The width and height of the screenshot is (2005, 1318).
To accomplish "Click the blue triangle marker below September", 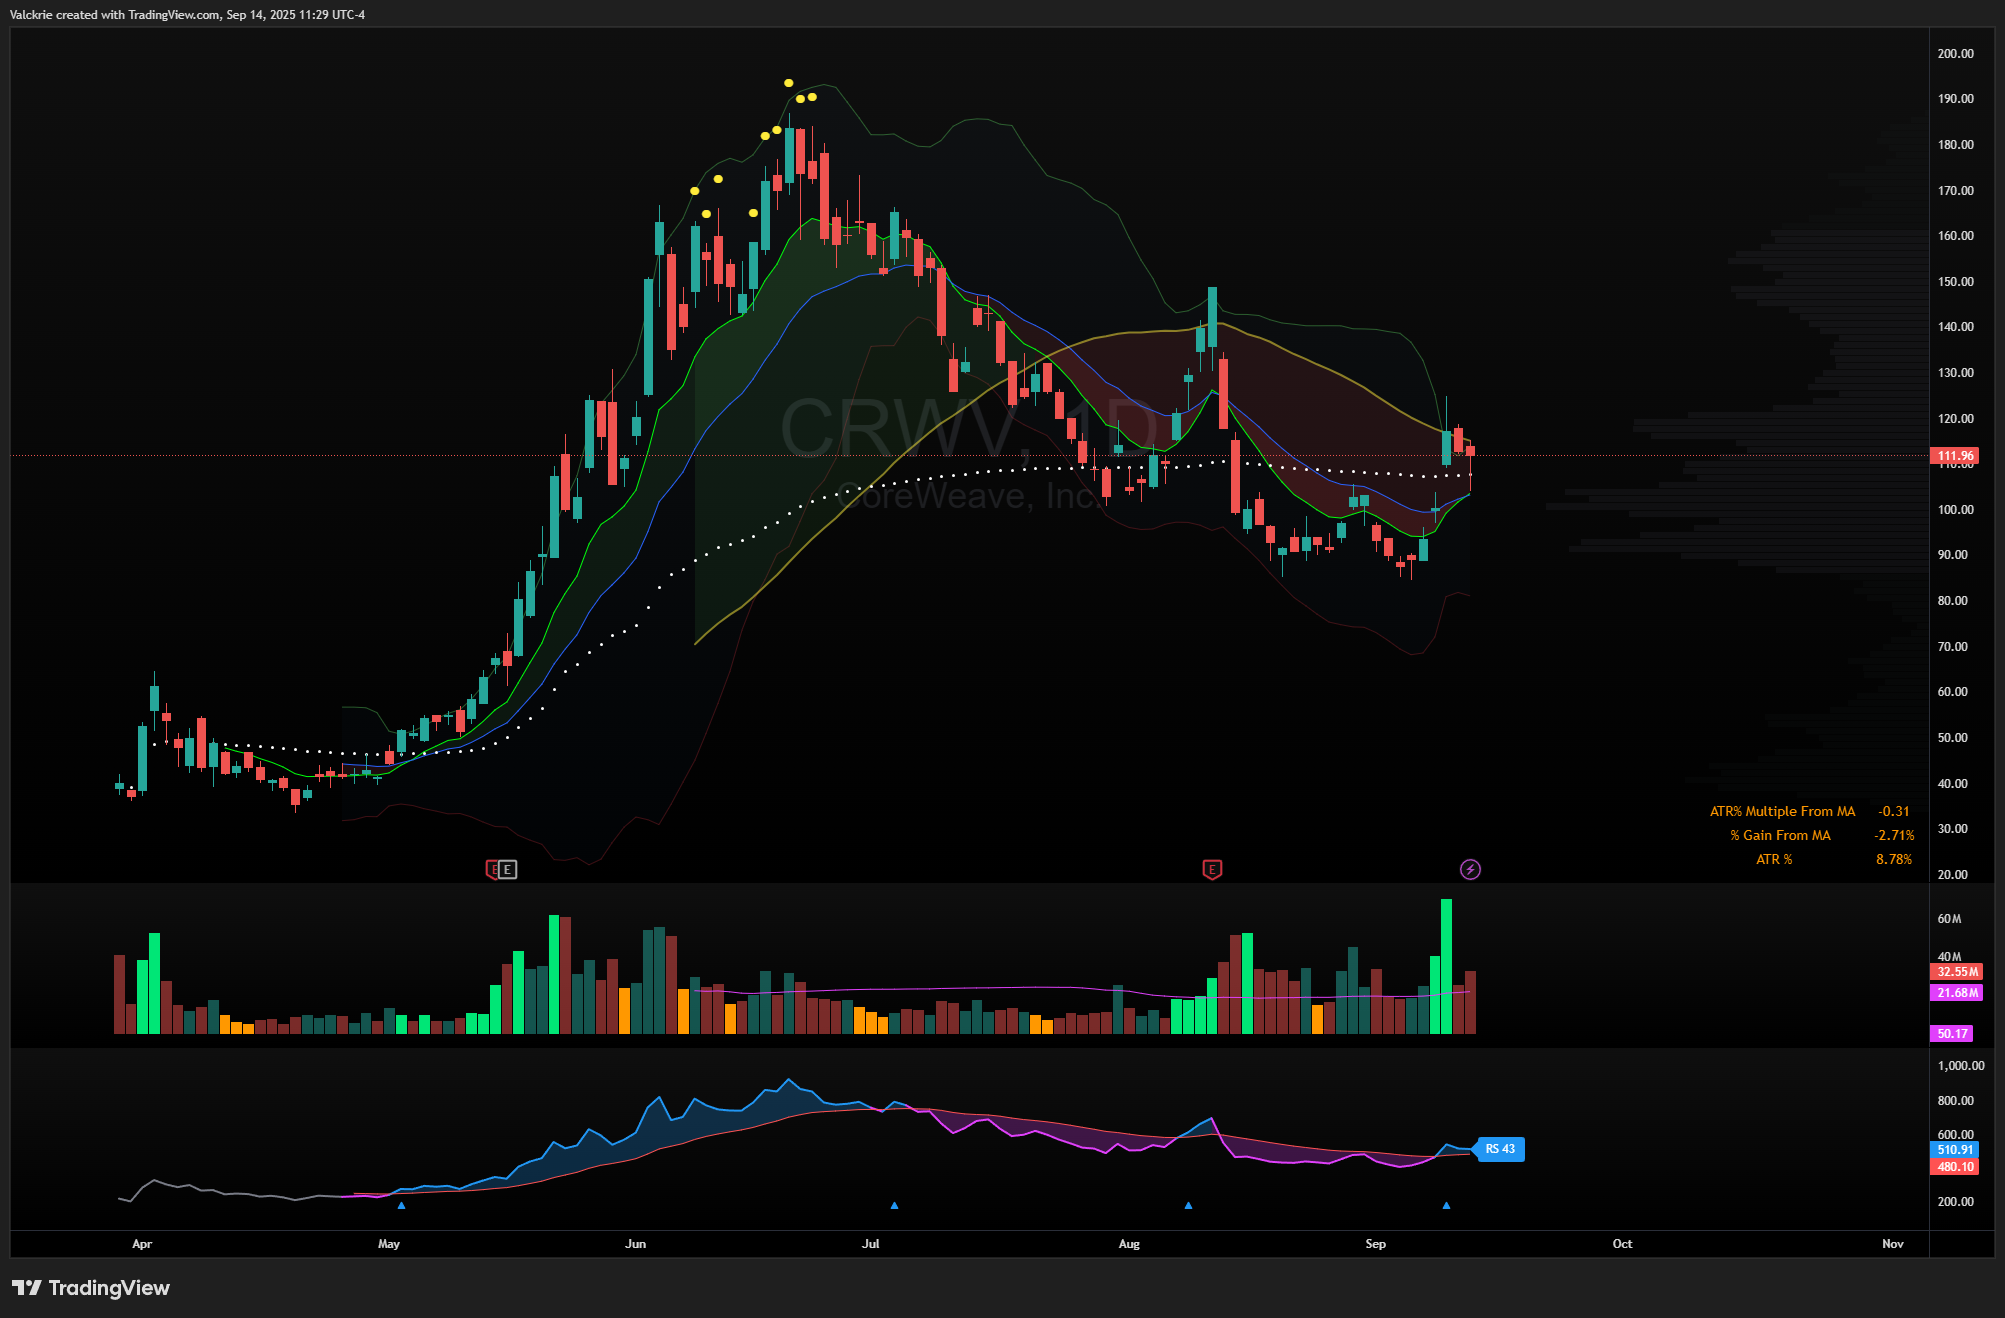I will pos(1446,1205).
